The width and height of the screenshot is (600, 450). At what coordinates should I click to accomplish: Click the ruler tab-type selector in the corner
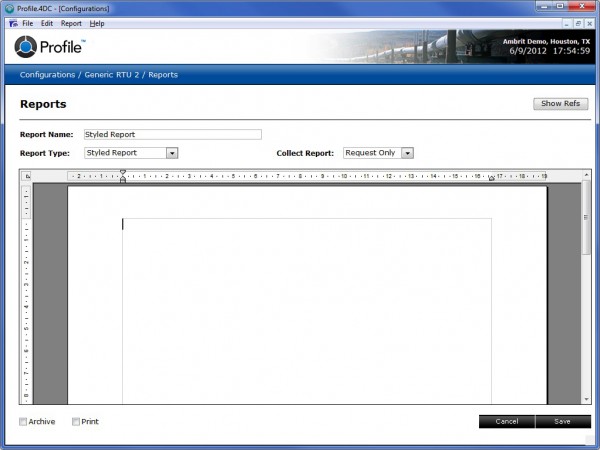point(27,176)
